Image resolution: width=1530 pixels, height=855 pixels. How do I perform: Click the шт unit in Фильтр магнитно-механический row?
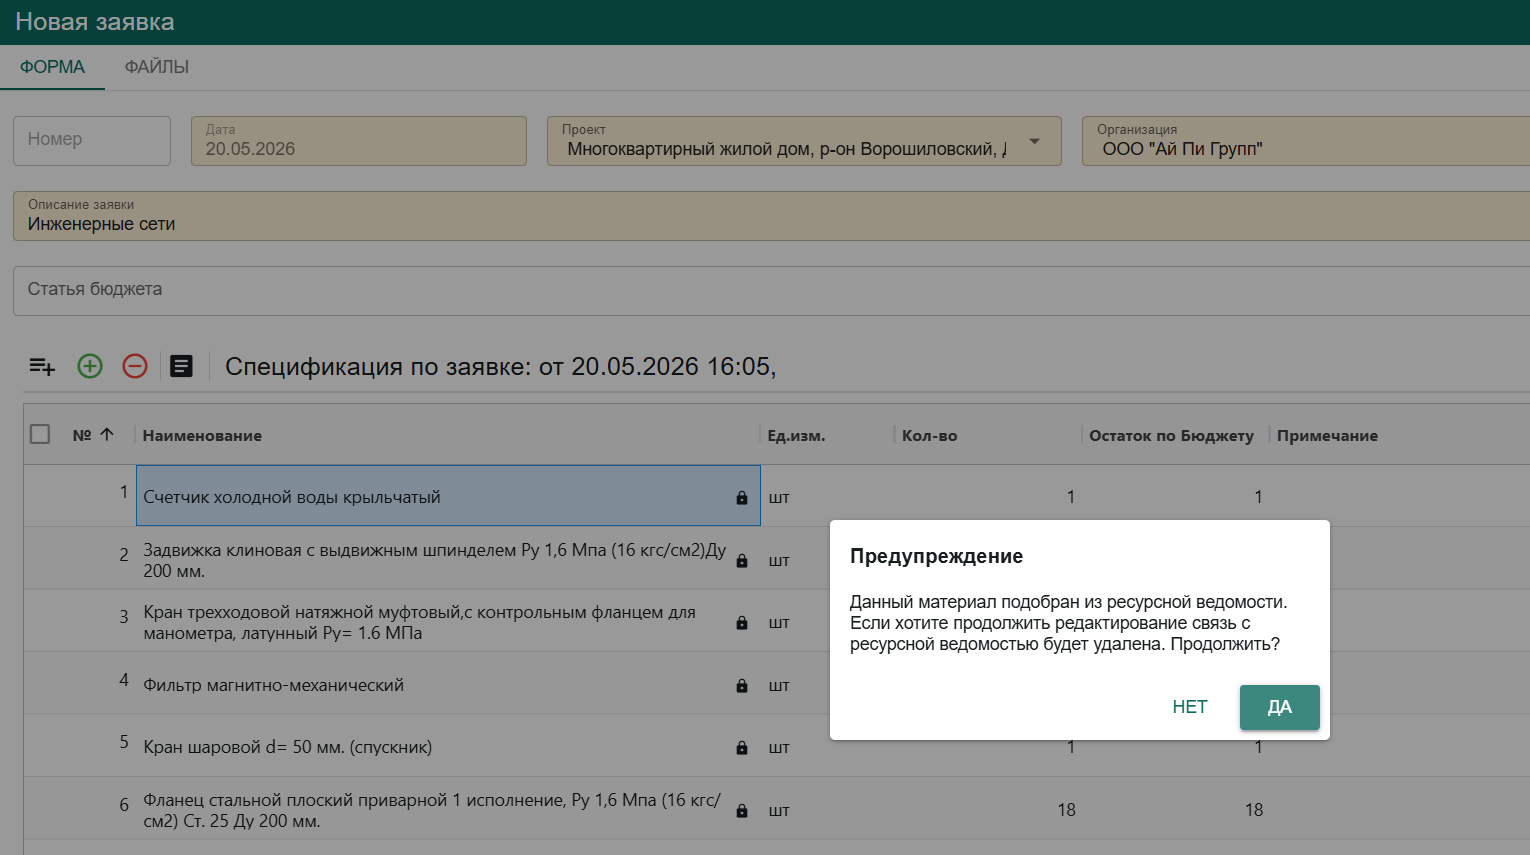pos(779,686)
